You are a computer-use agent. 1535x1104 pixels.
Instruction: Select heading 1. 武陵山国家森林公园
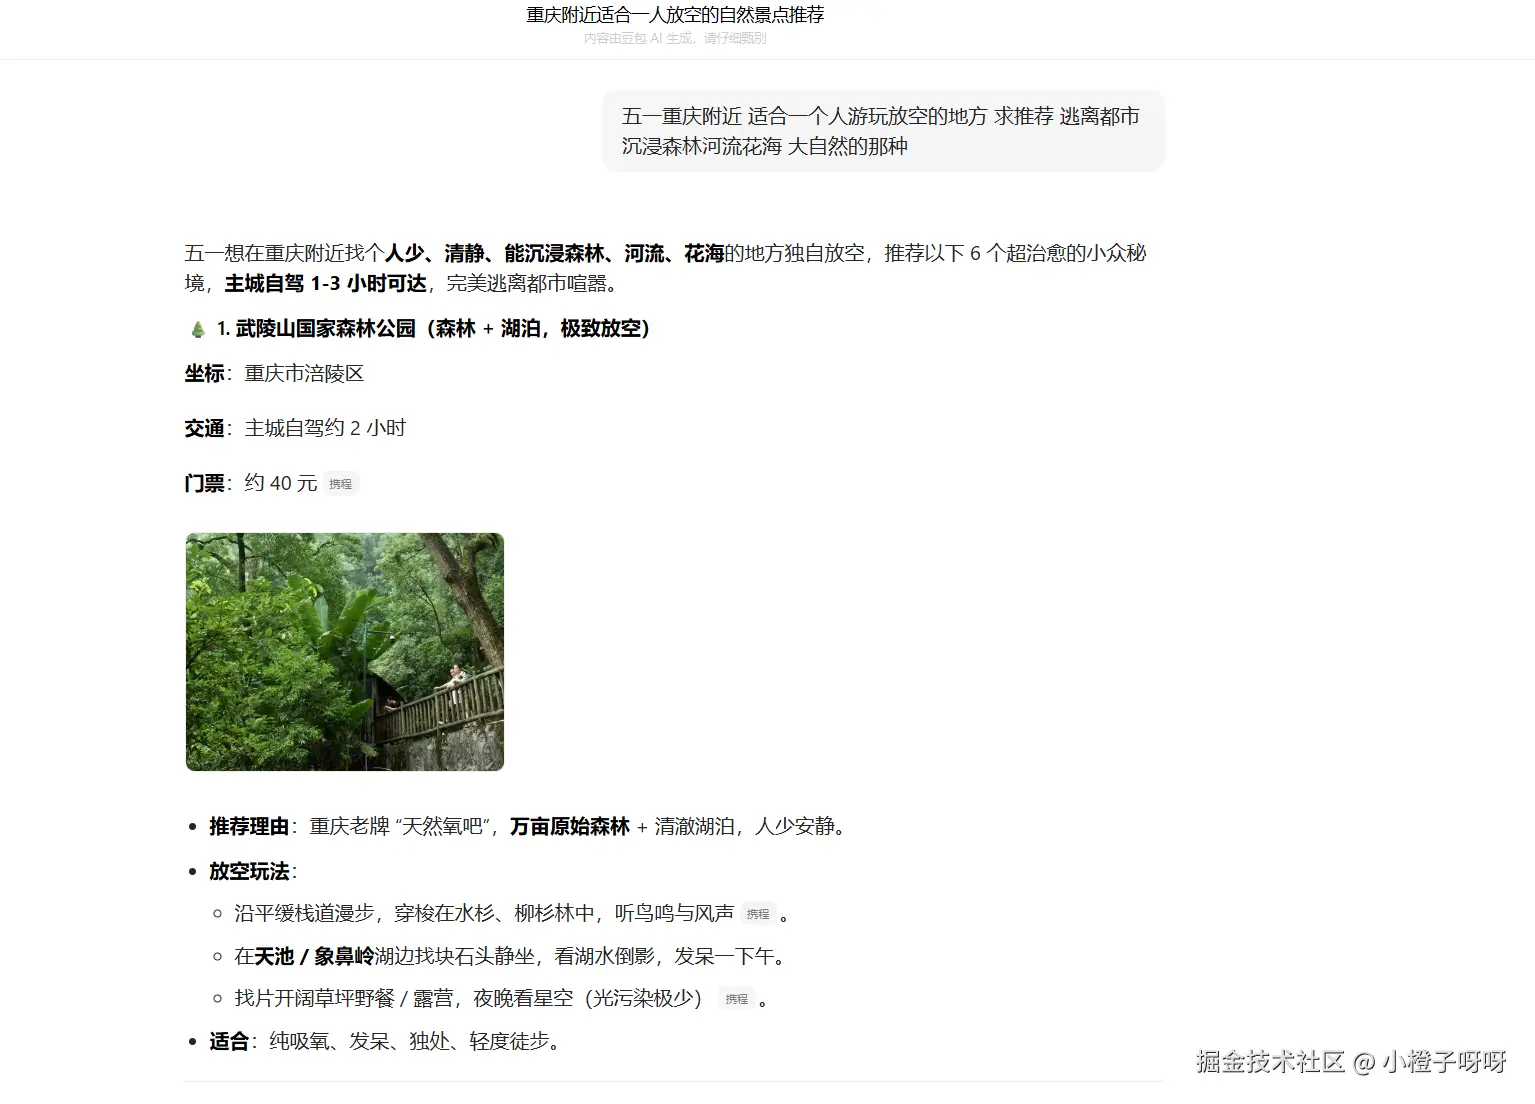pyautogui.click(x=434, y=328)
